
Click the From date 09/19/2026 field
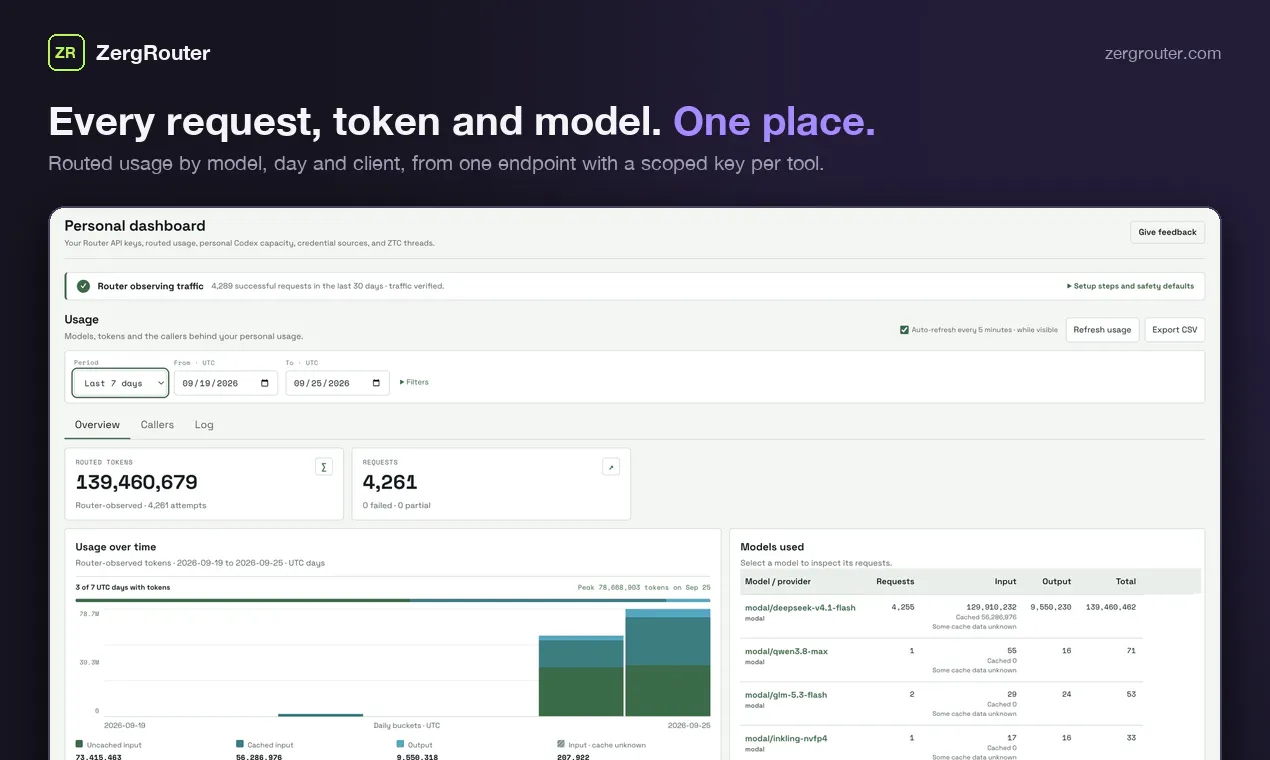click(226, 383)
